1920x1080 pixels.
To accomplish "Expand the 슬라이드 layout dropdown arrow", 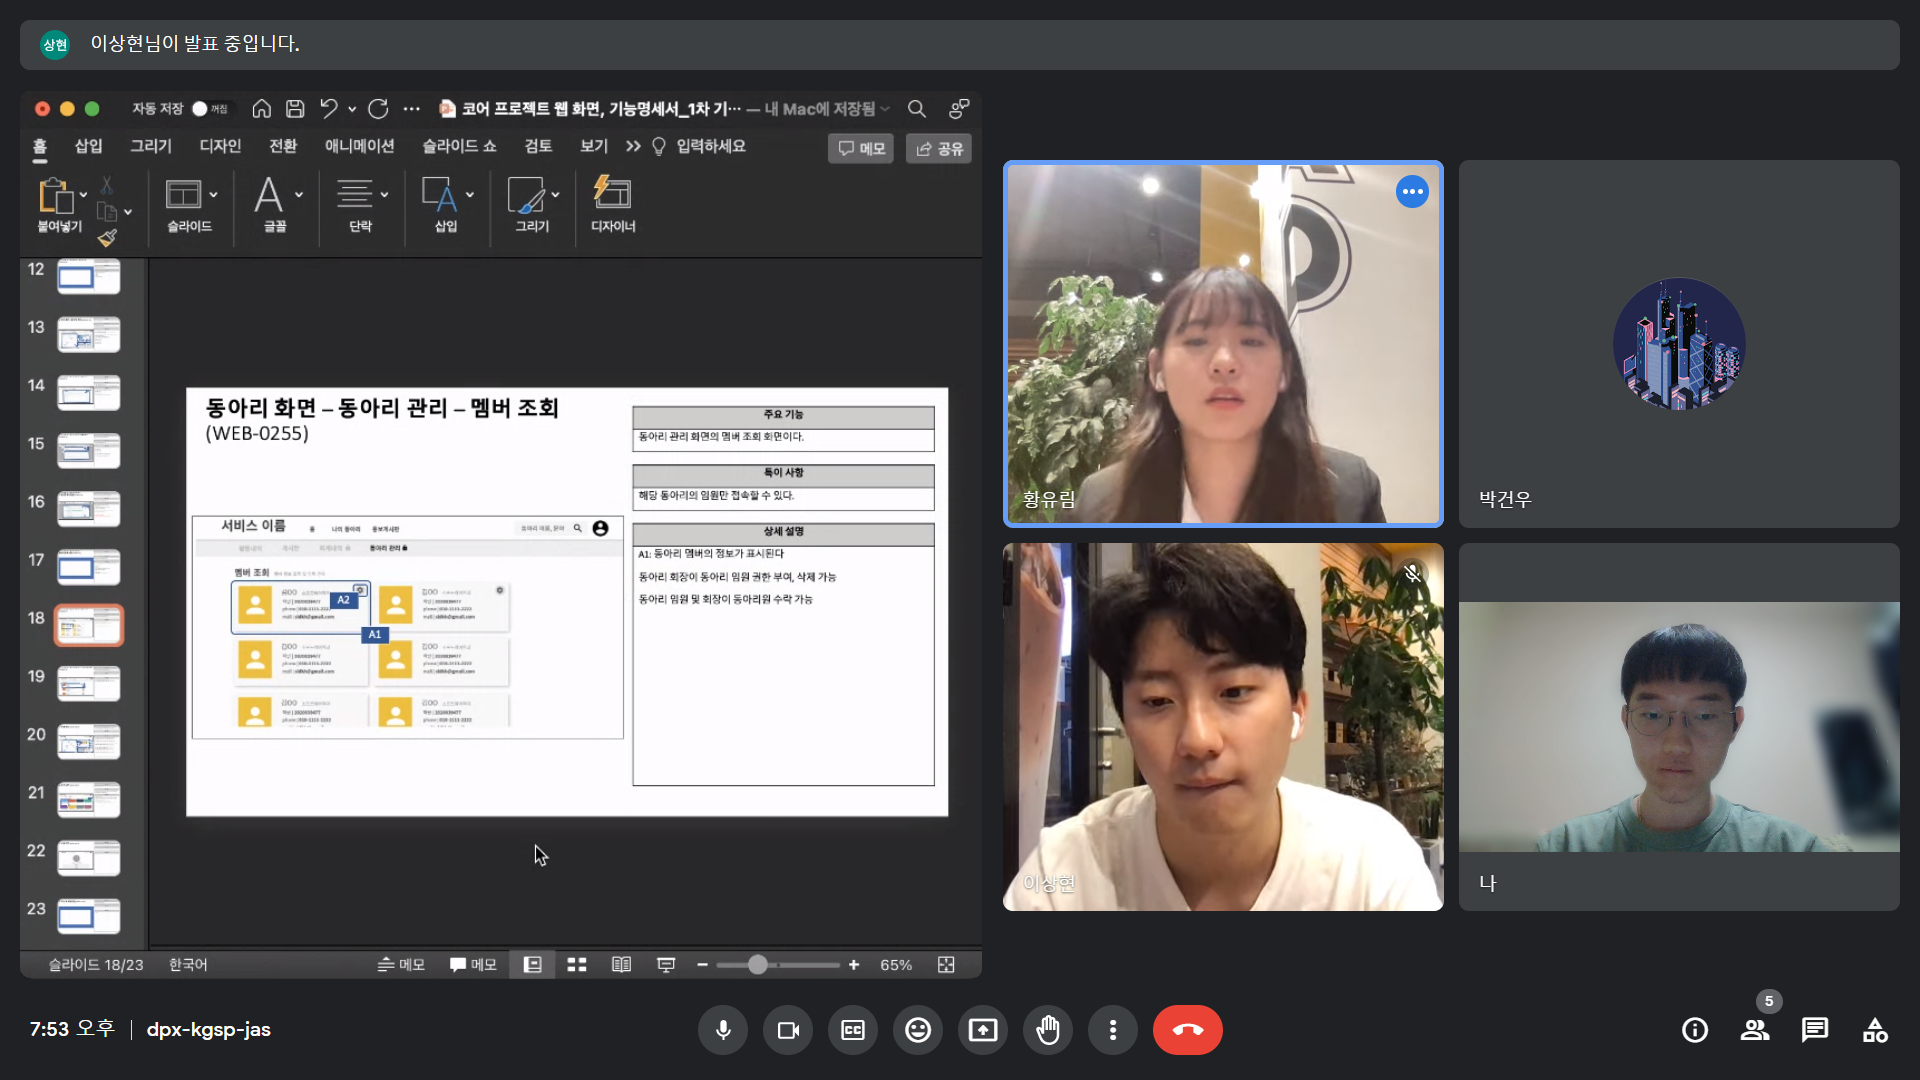I will pos(213,195).
